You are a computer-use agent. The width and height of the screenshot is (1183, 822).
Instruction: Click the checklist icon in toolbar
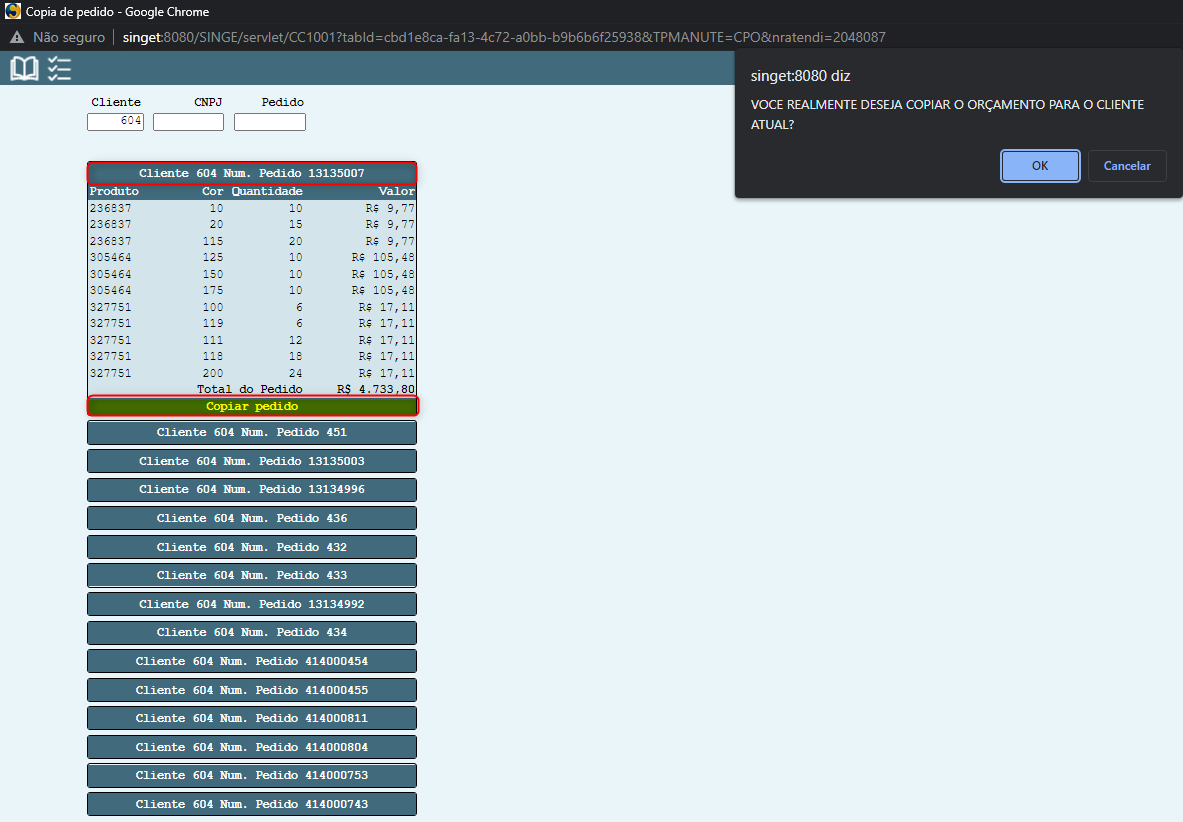[60, 68]
